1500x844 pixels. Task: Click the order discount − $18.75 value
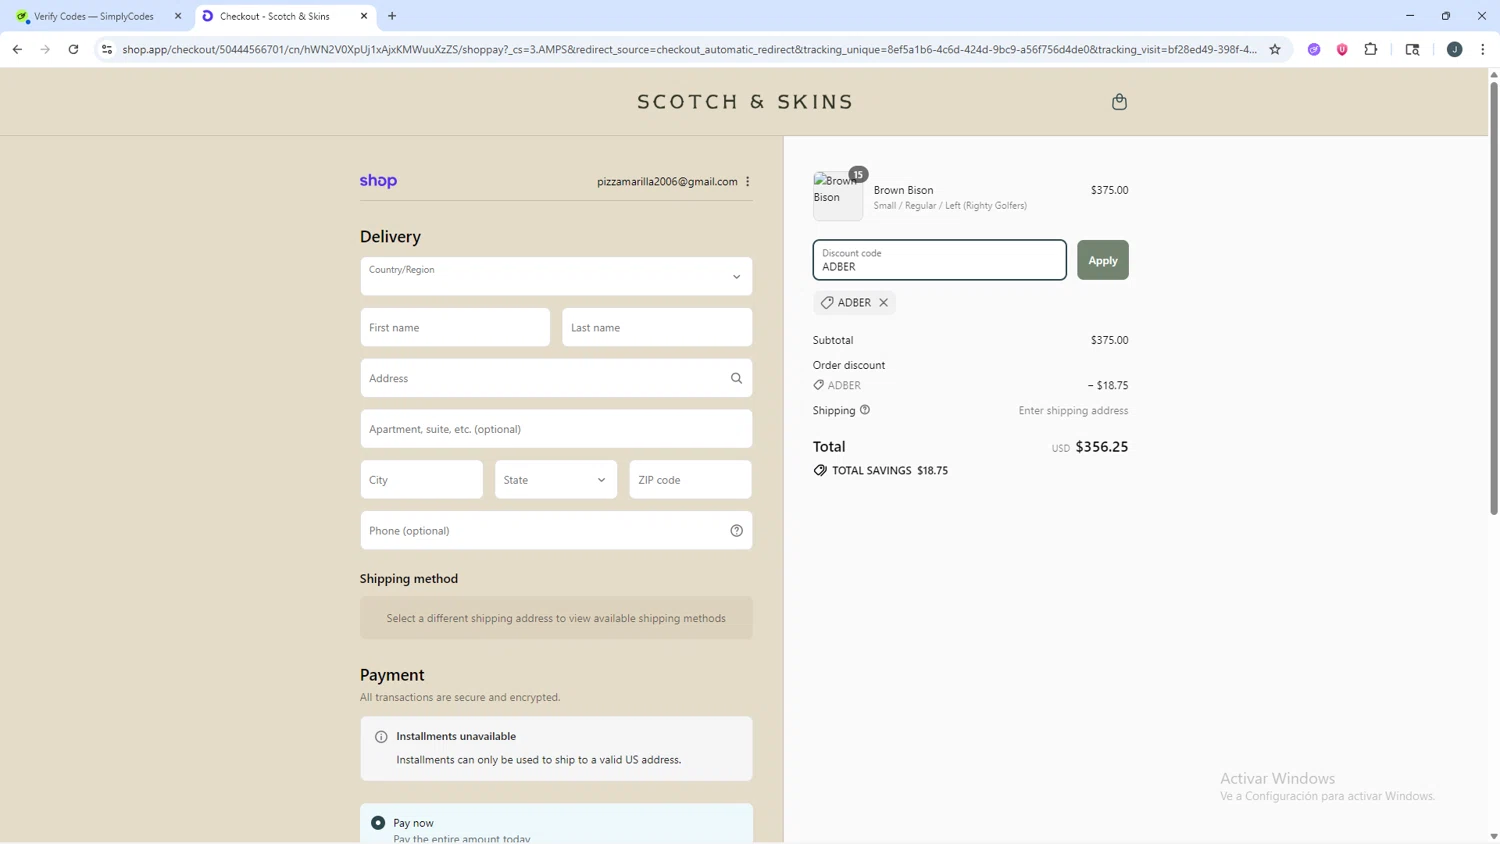(x=1108, y=386)
